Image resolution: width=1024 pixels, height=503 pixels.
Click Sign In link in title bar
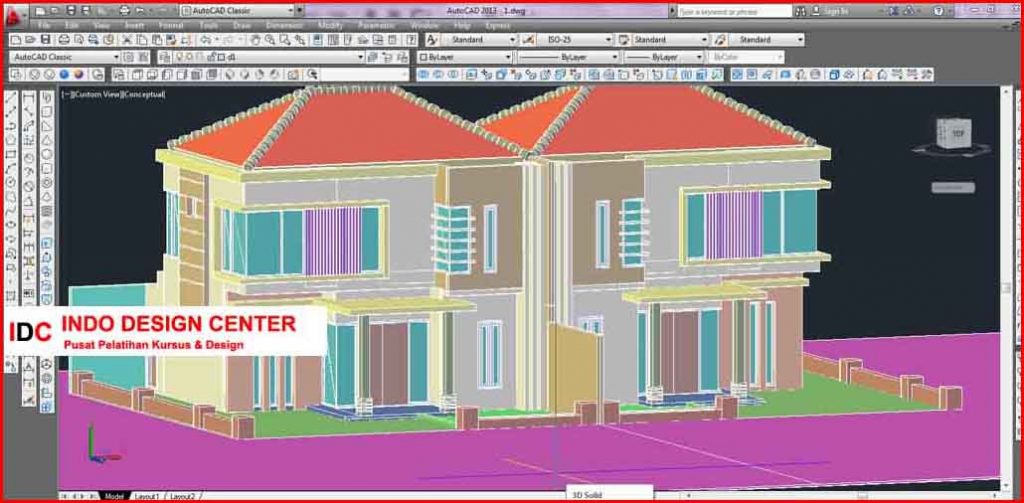click(x=837, y=11)
